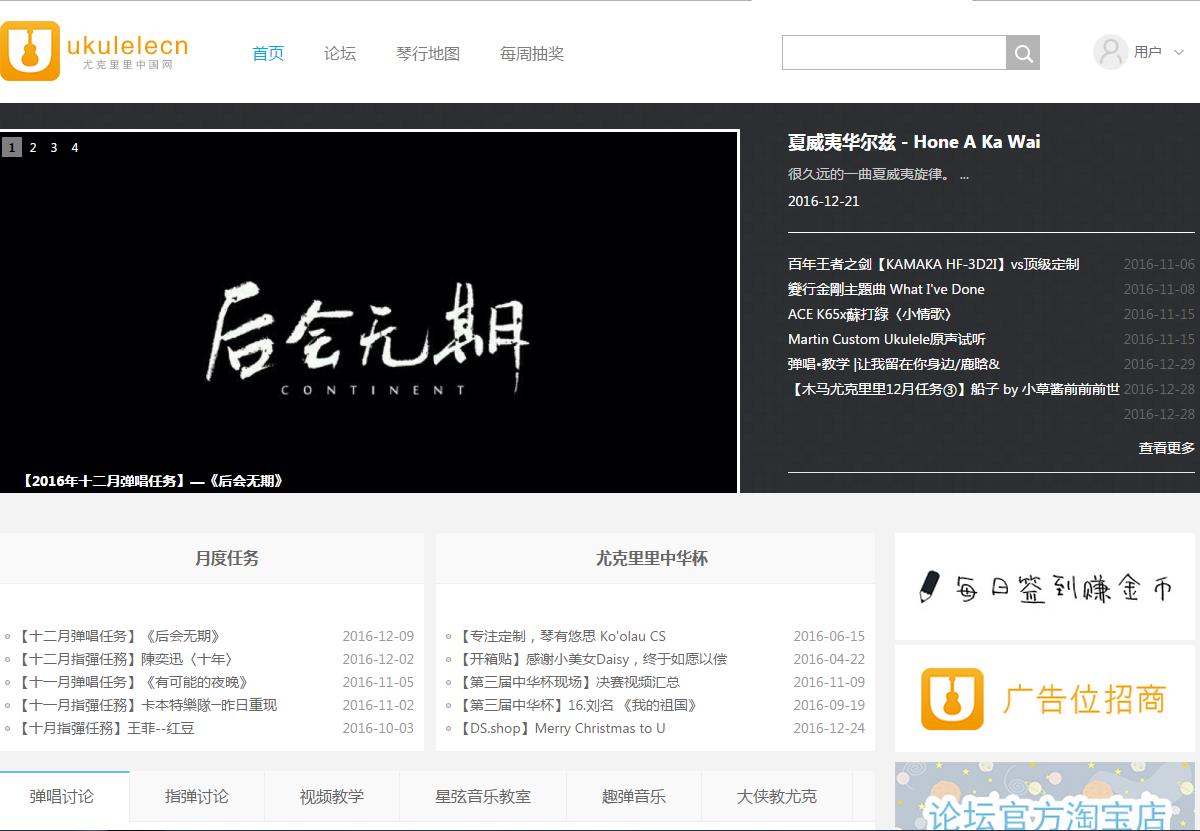This screenshot has height=831, width=1200.
Task: Switch to 视频教学 tab
Action: point(332,796)
